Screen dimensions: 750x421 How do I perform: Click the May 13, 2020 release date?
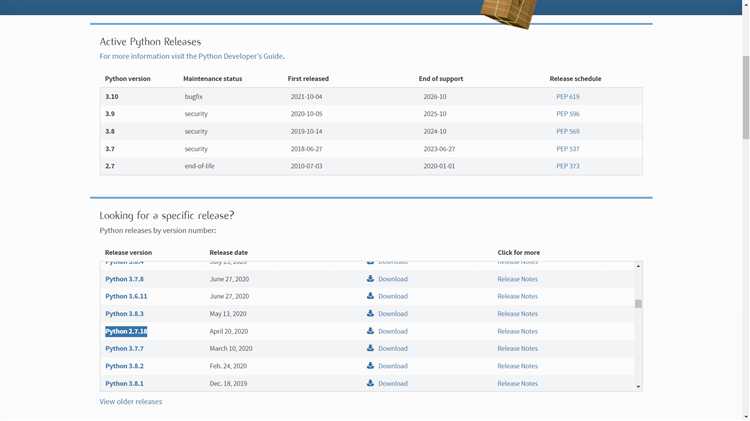point(228,314)
